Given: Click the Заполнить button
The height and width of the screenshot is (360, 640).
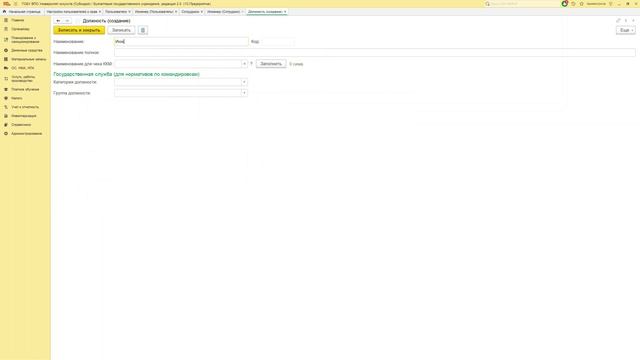Looking at the screenshot, I should 271,64.
